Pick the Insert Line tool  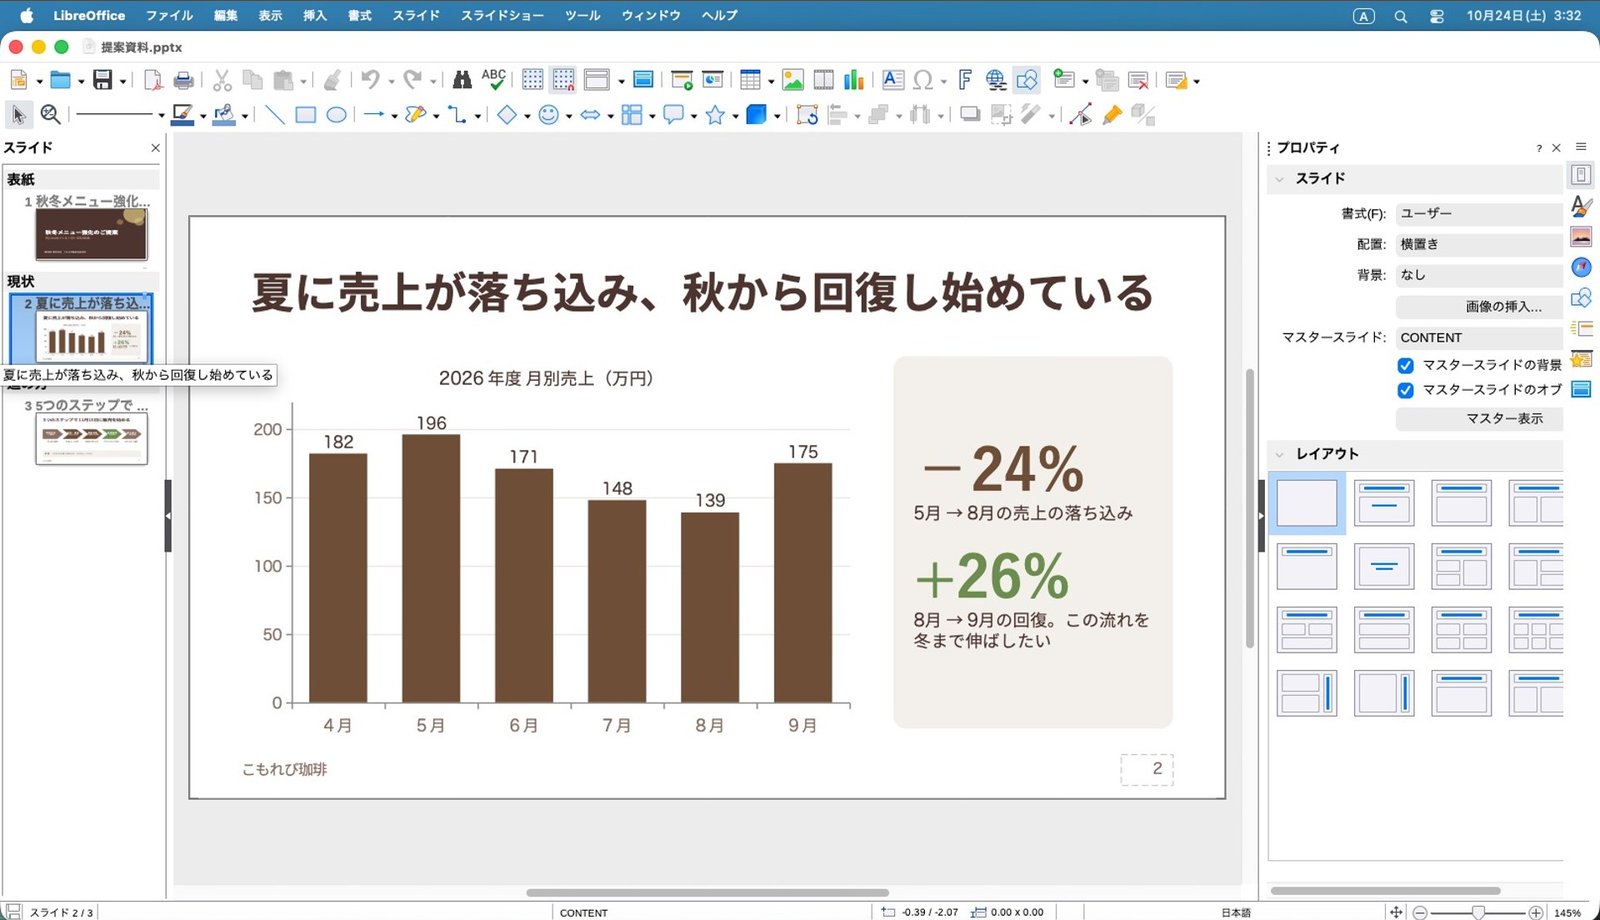275,115
